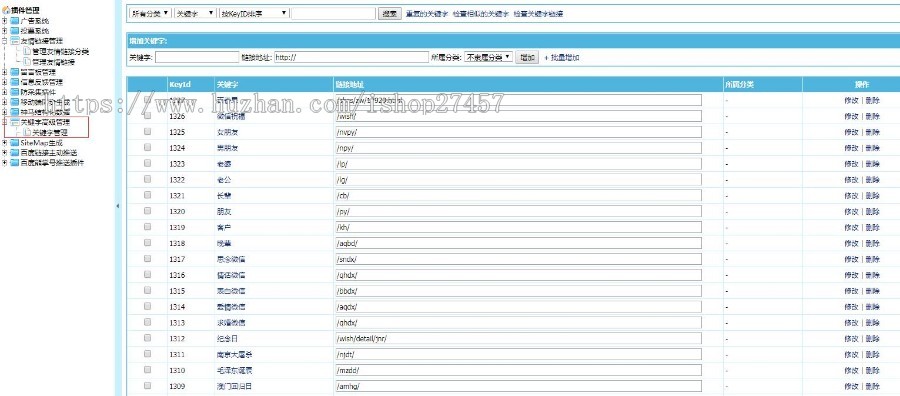Click the KeyId cell 1322

[x=177, y=180]
